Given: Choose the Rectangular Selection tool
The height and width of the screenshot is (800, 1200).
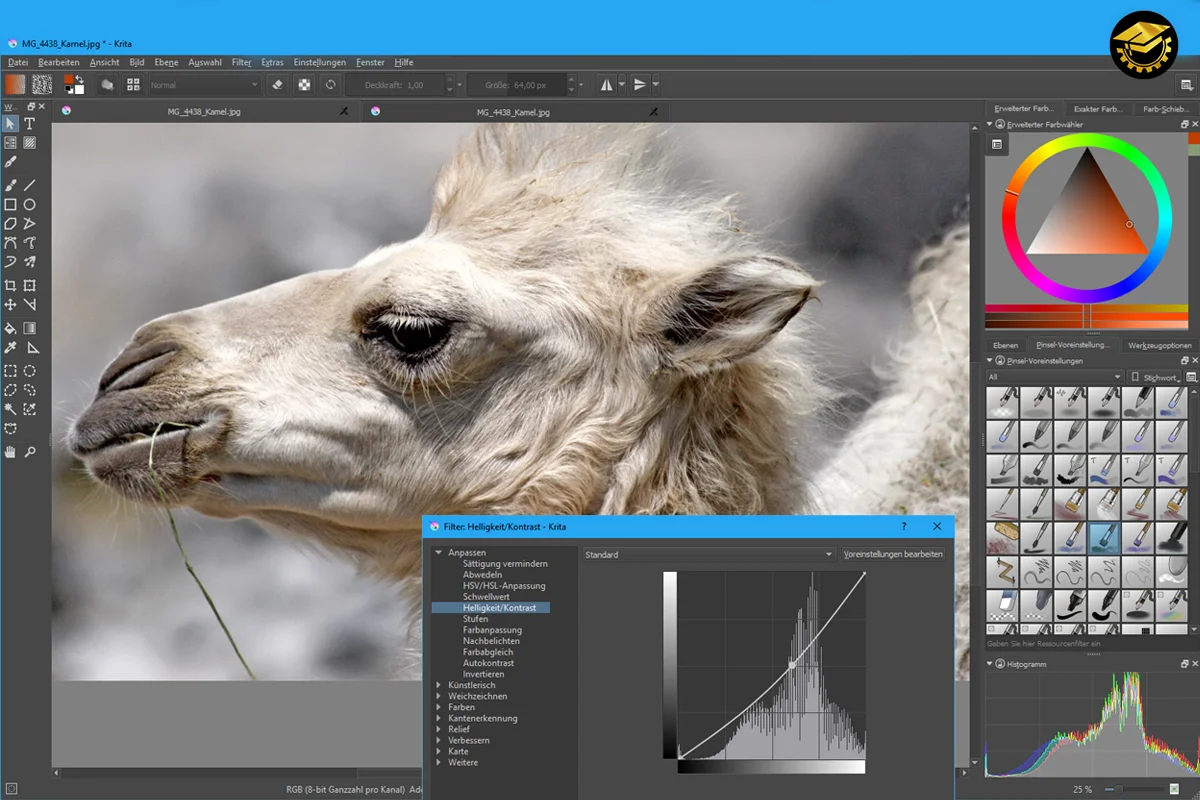Looking at the screenshot, I should click(10, 371).
